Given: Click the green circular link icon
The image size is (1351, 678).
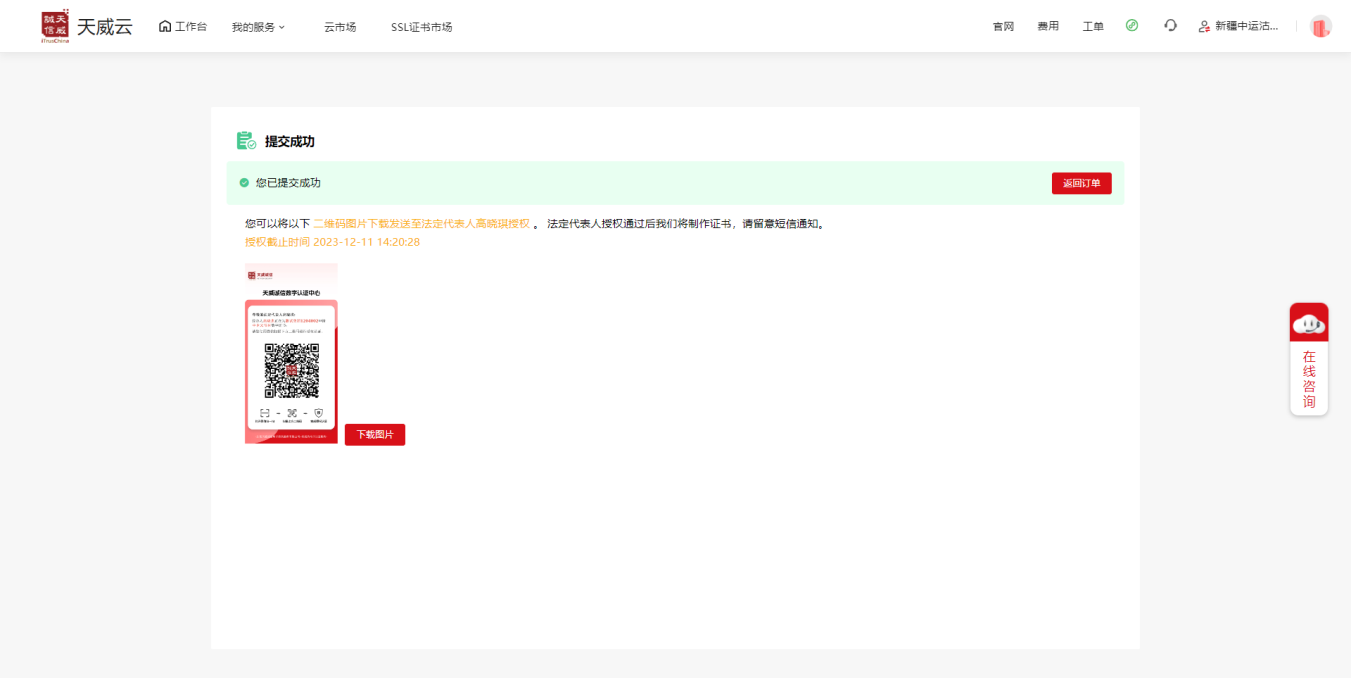Looking at the screenshot, I should pos(1132,25).
